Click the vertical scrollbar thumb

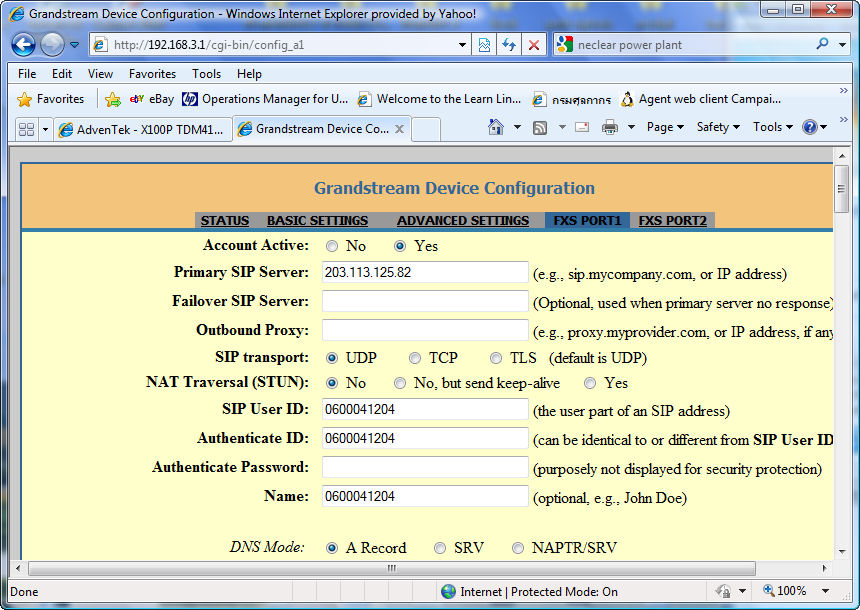(x=841, y=189)
